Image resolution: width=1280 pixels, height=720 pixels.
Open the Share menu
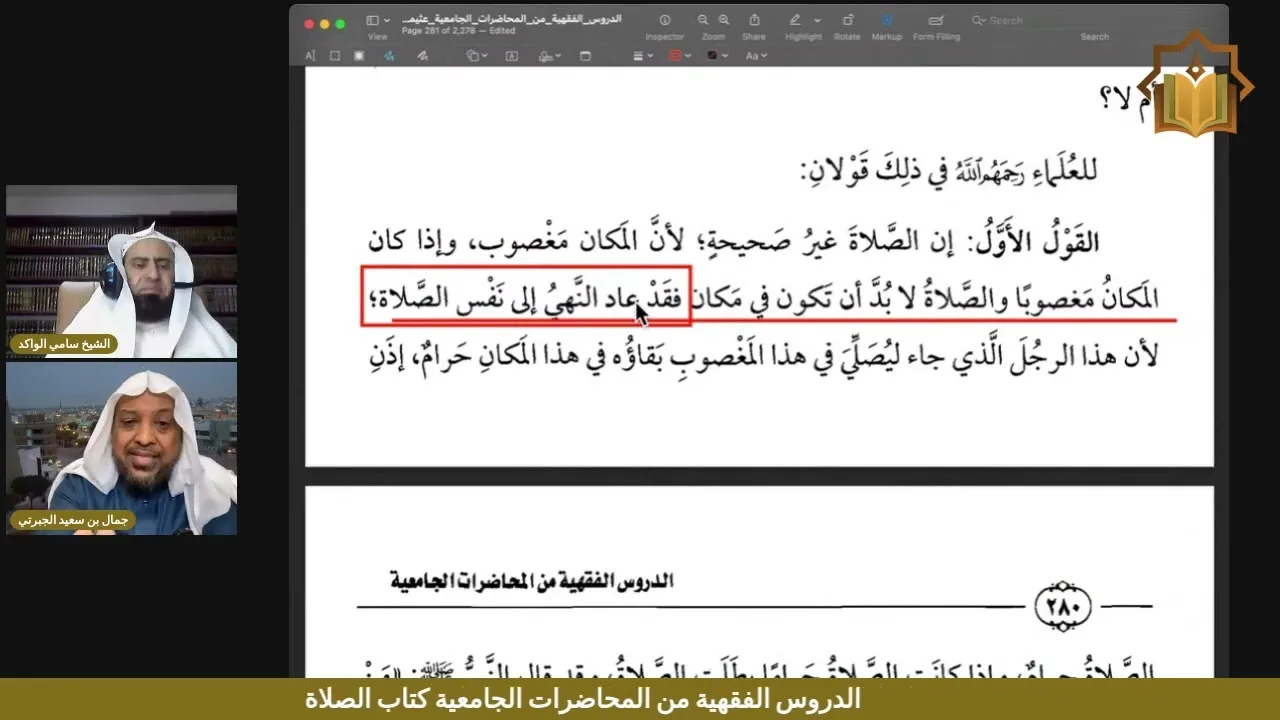(x=754, y=20)
